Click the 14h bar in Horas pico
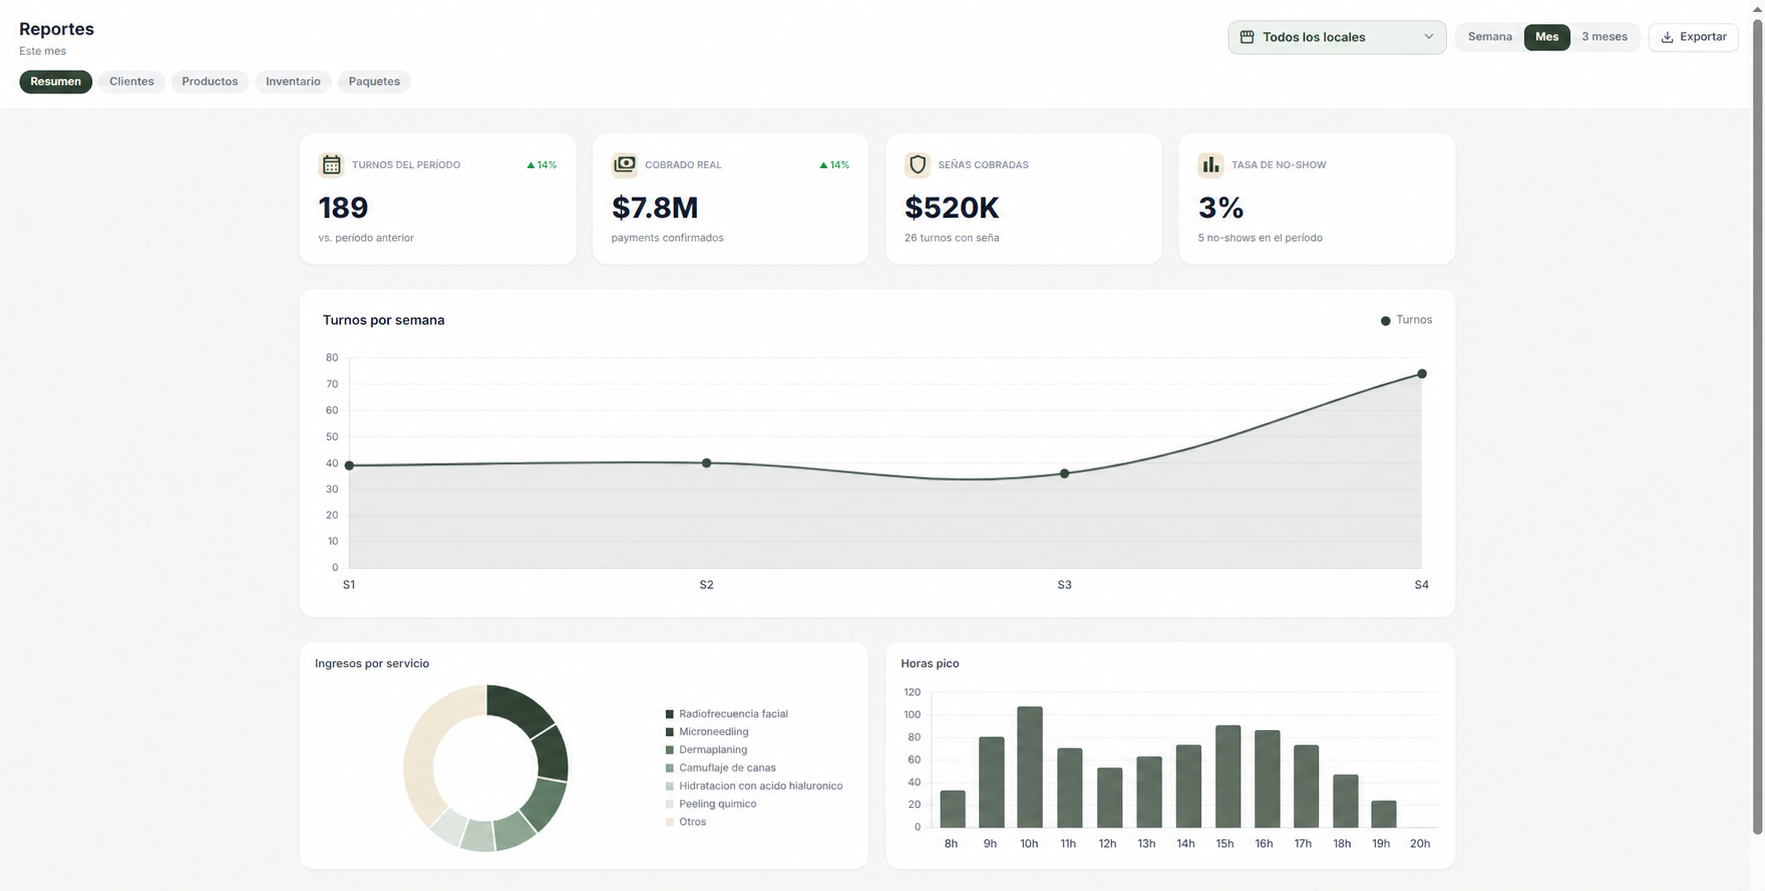Viewport: 1765px width, 891px height. 1188,786
